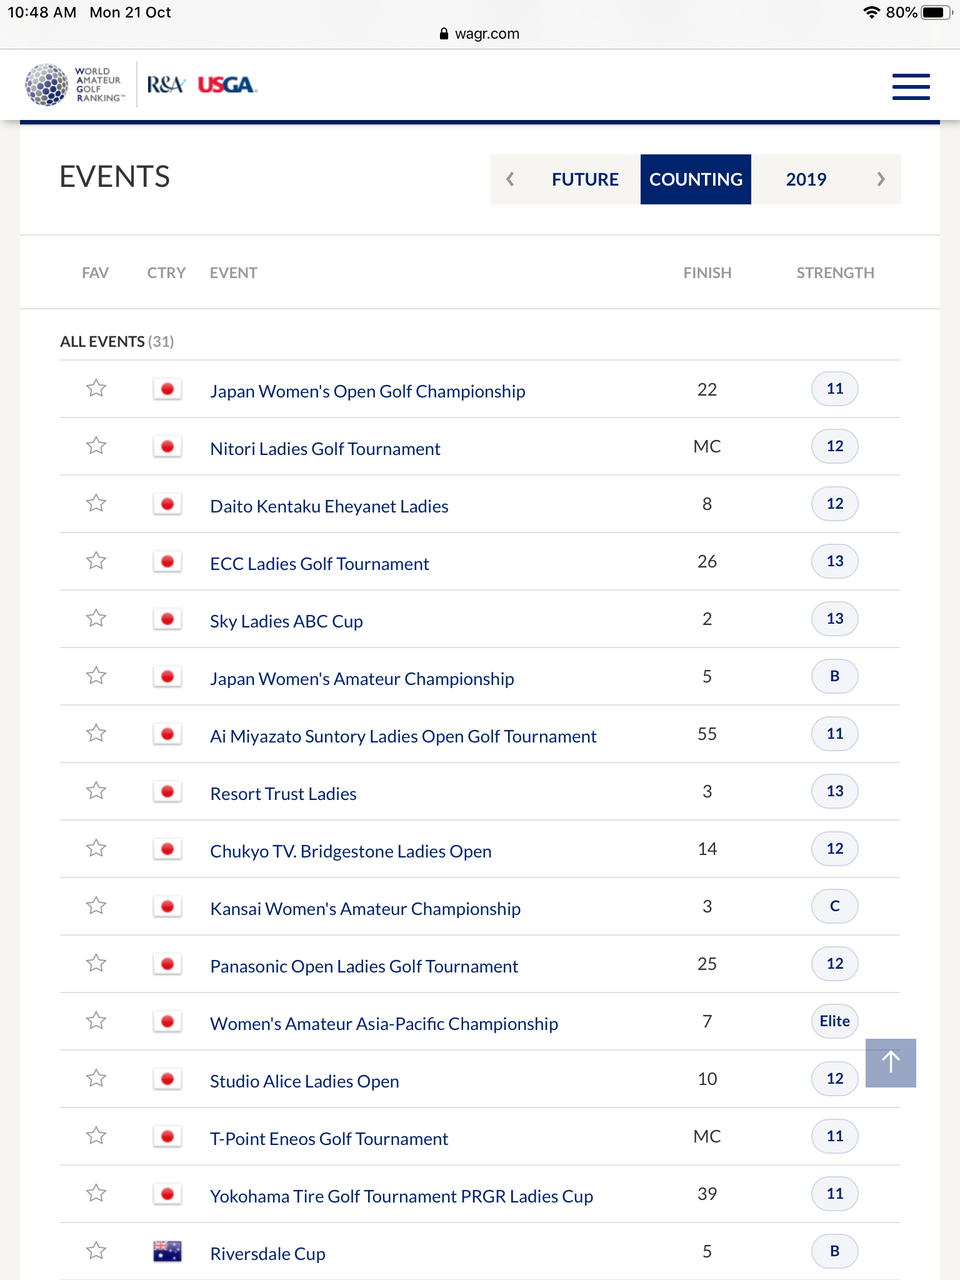This screenshot has width=960, height=1280.
Task: Click Australia flag beside Riversdale Cup
Action: point(167,1251)
